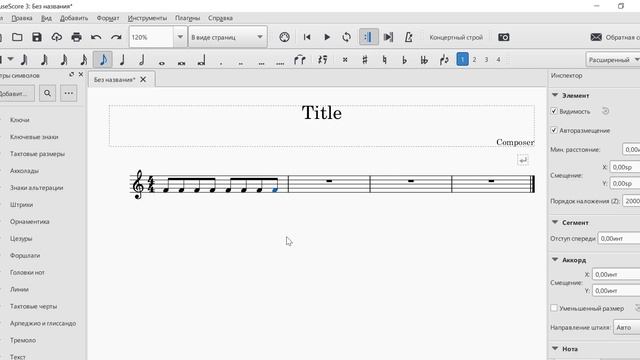The width and height of the screenshot is (640, 360).
Task: Apply natural accidental
Action: (x=384, y=60)
